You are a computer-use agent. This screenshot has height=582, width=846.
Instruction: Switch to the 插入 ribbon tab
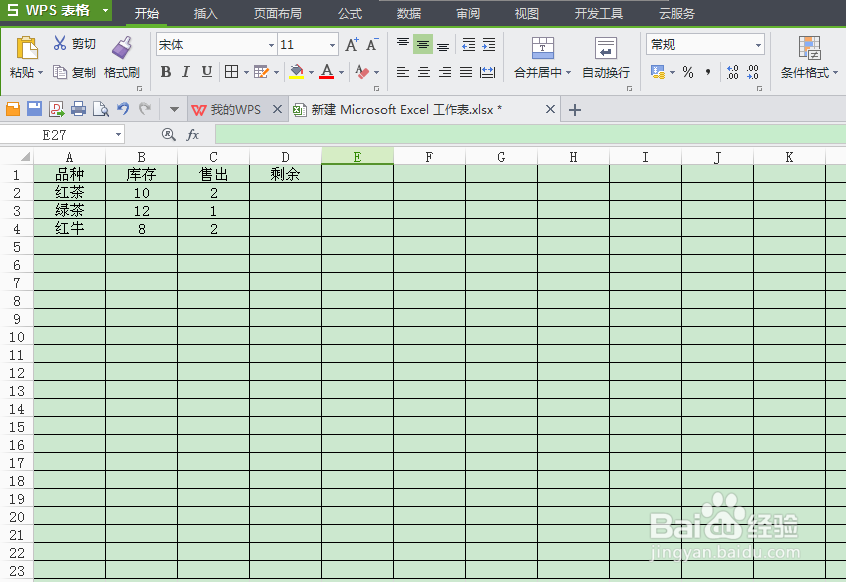[206, 13]
